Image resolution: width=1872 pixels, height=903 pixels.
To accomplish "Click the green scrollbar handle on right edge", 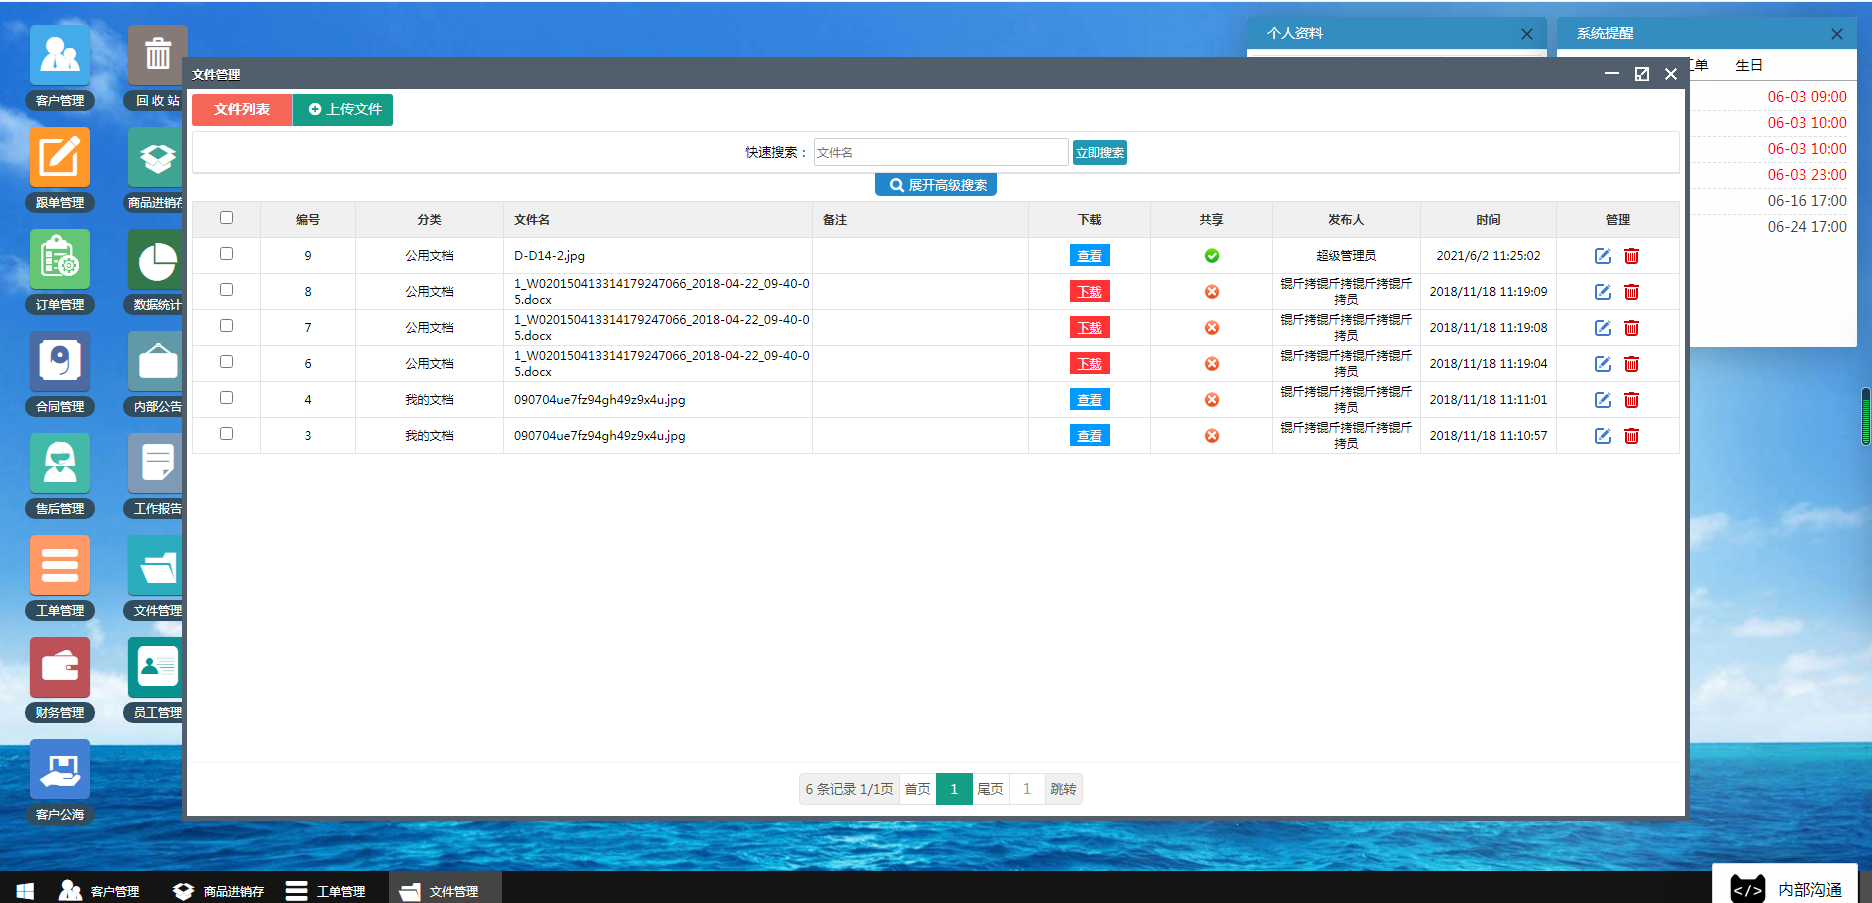I will [x=1866, y=416].
